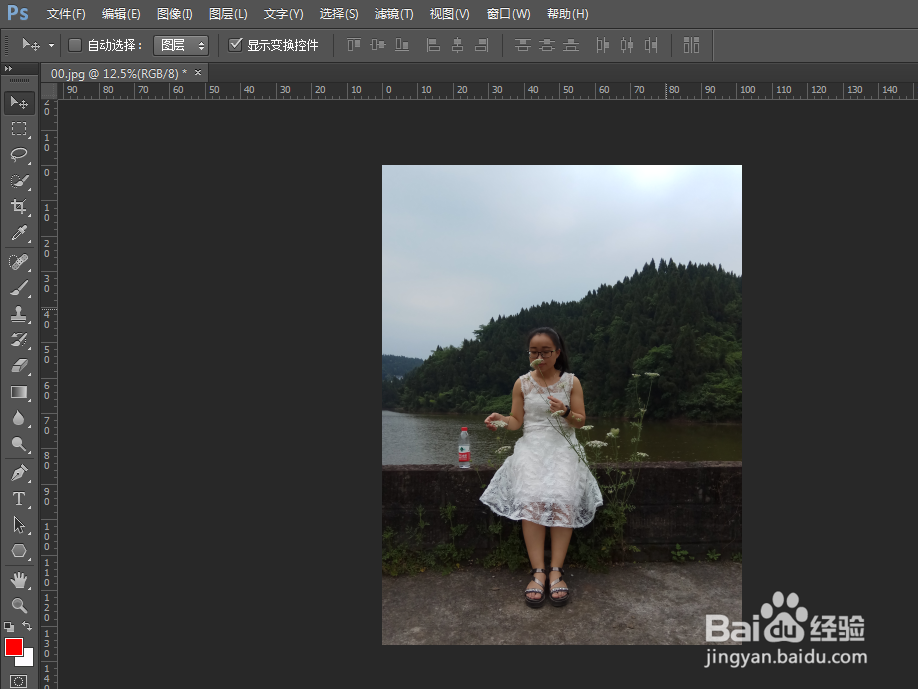918x689 pixels.
Task: Open the 文件(F) menu
Action: pyautogui.click(x=66, y=13)
